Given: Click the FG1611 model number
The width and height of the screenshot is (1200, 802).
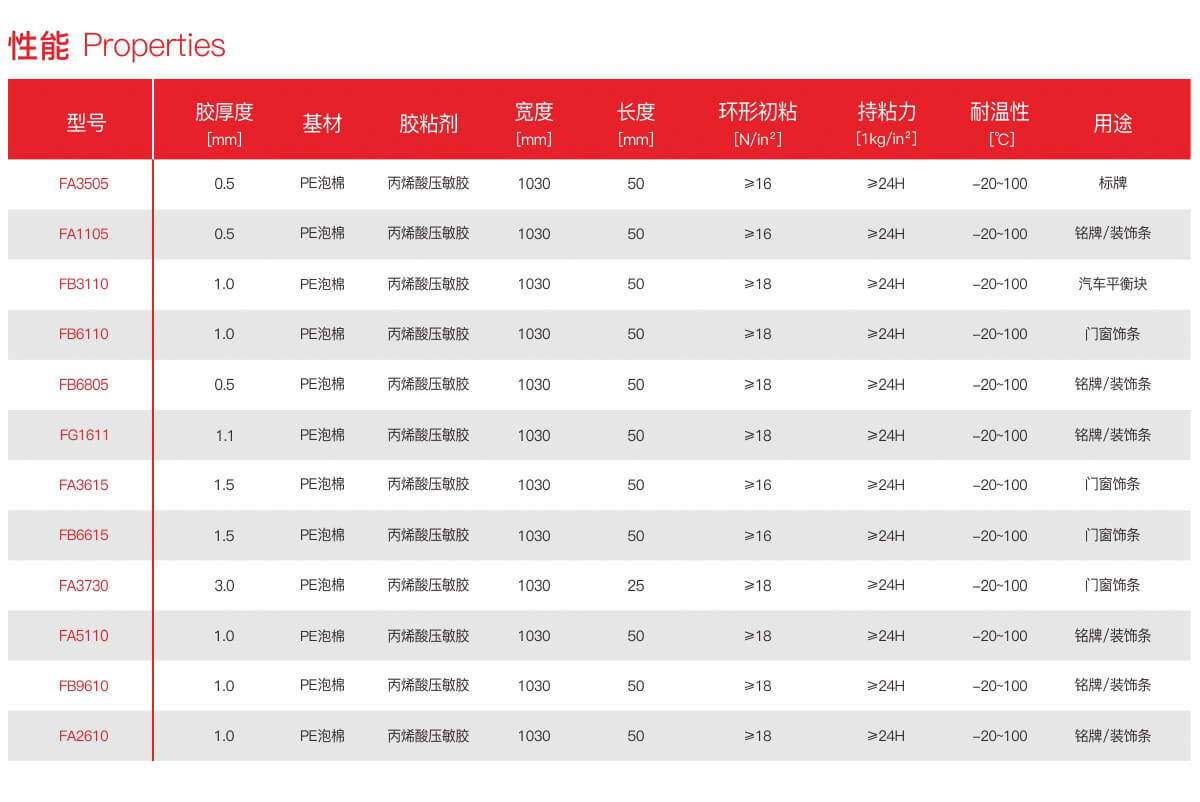Looking at the screenshot, I should tap(83, 435).
